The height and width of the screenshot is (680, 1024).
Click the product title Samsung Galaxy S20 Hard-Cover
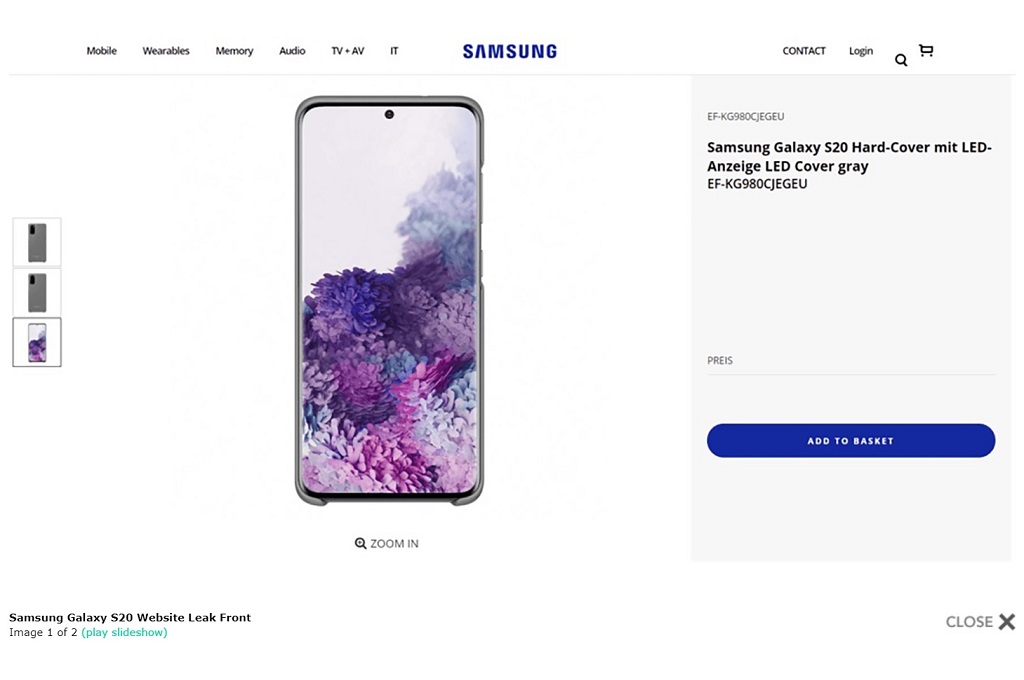pyautogui.click(x=848, y=157)
